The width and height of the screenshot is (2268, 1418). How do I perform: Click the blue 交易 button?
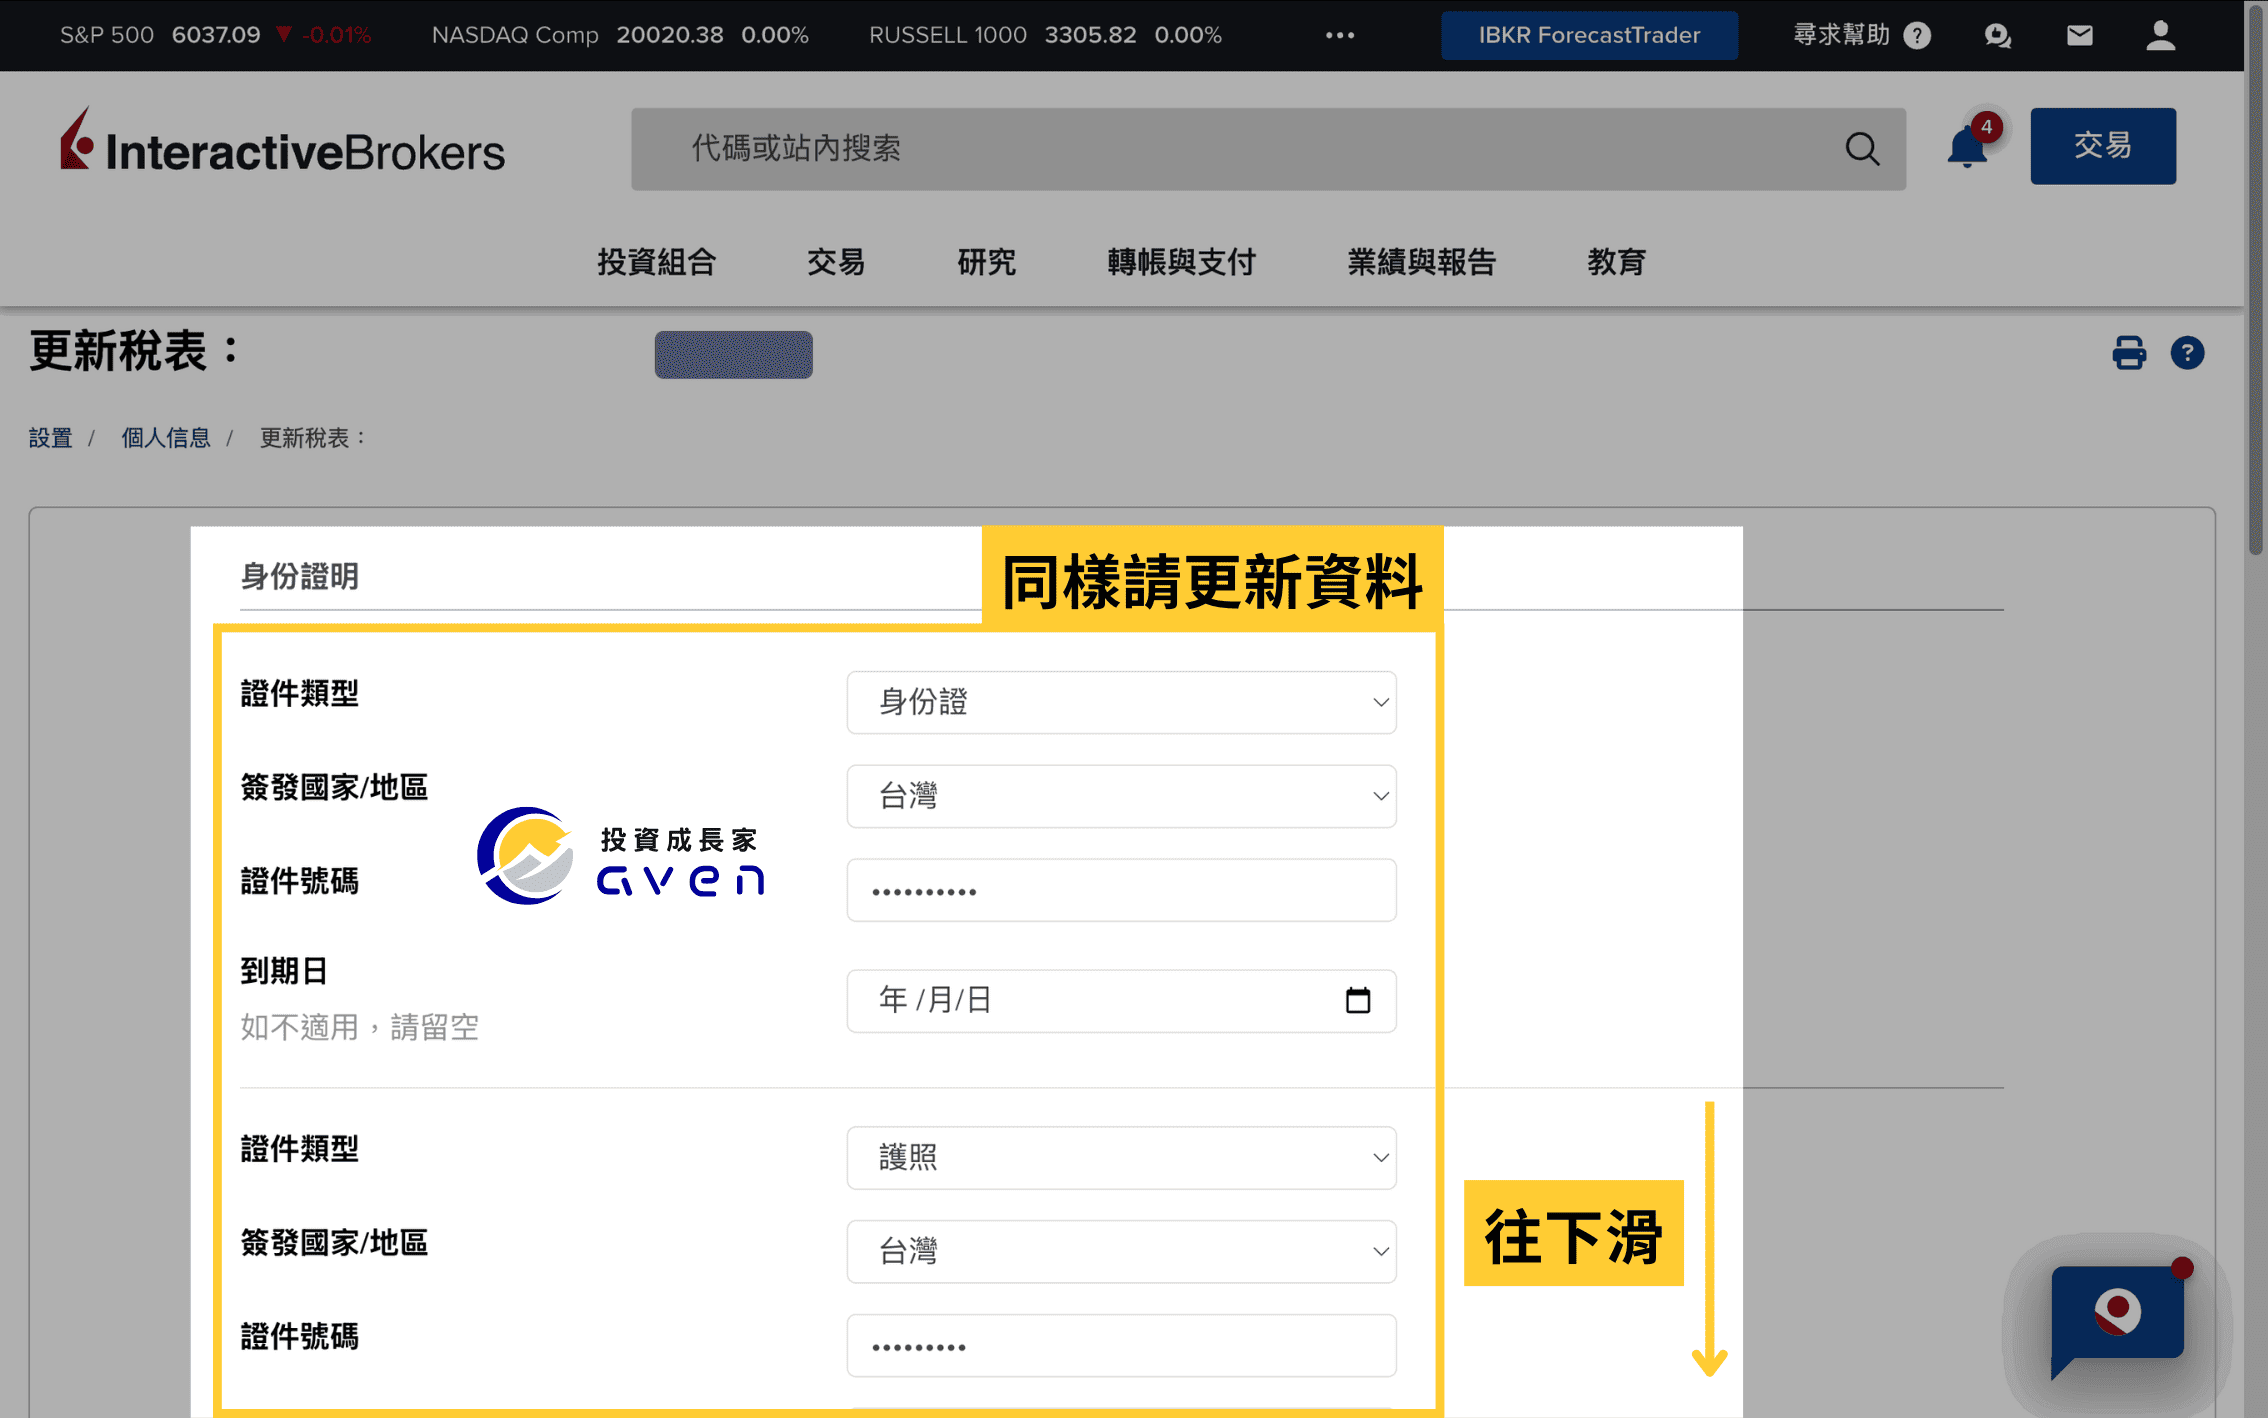coord(2102,146)
